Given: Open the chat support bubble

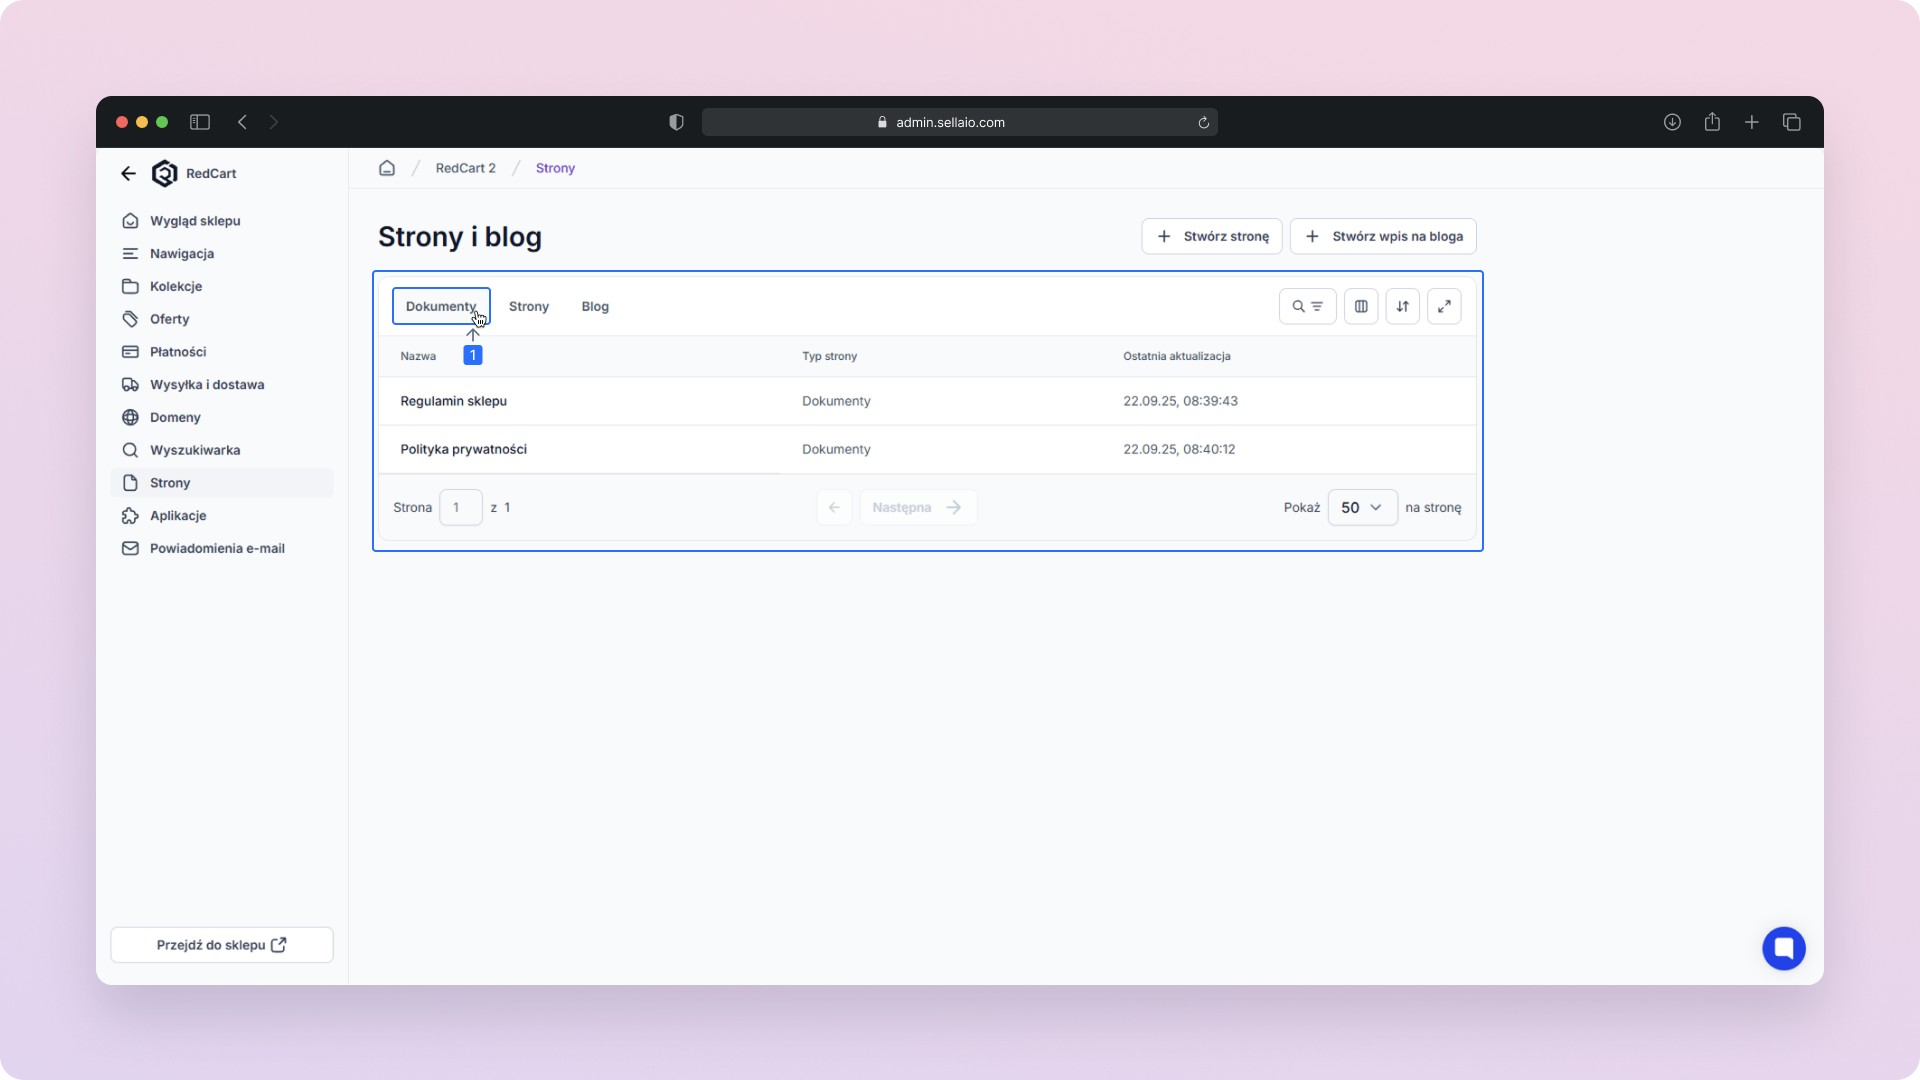Looking at the screenshot, I should [x=1783, y=948].
